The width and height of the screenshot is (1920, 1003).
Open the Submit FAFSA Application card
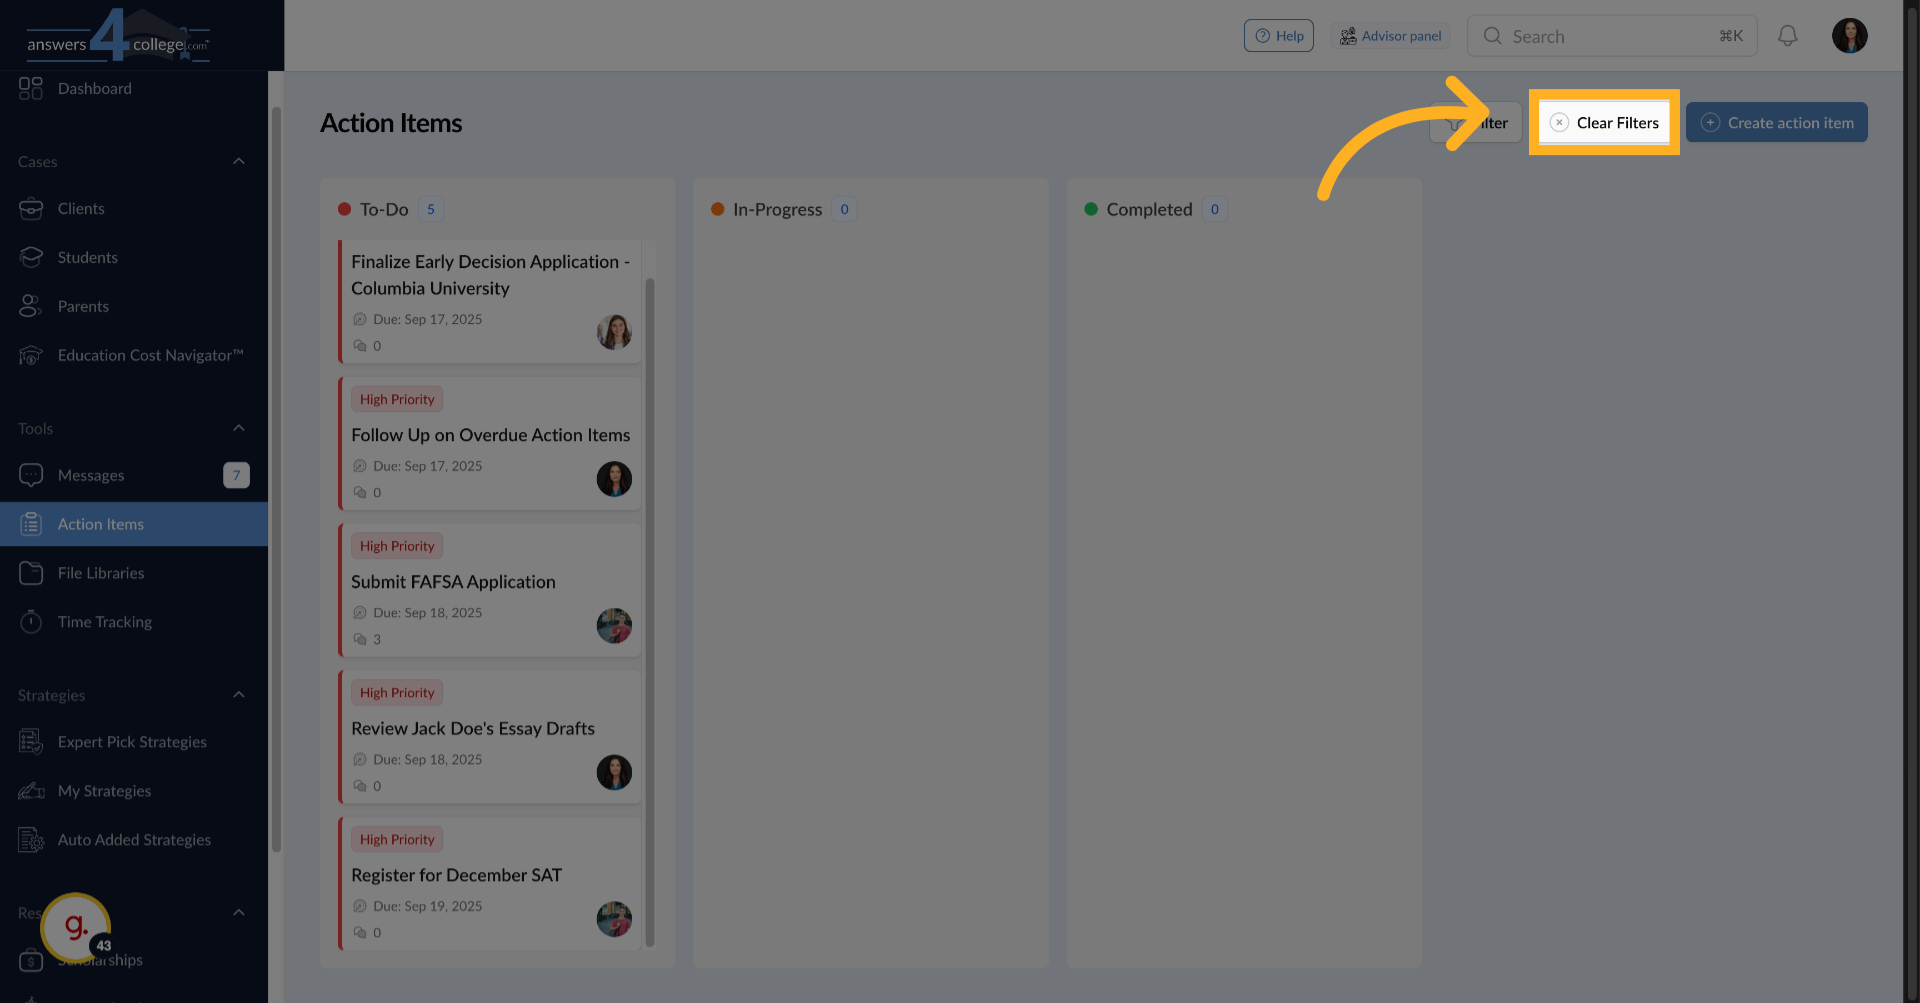tap(453, 582)
